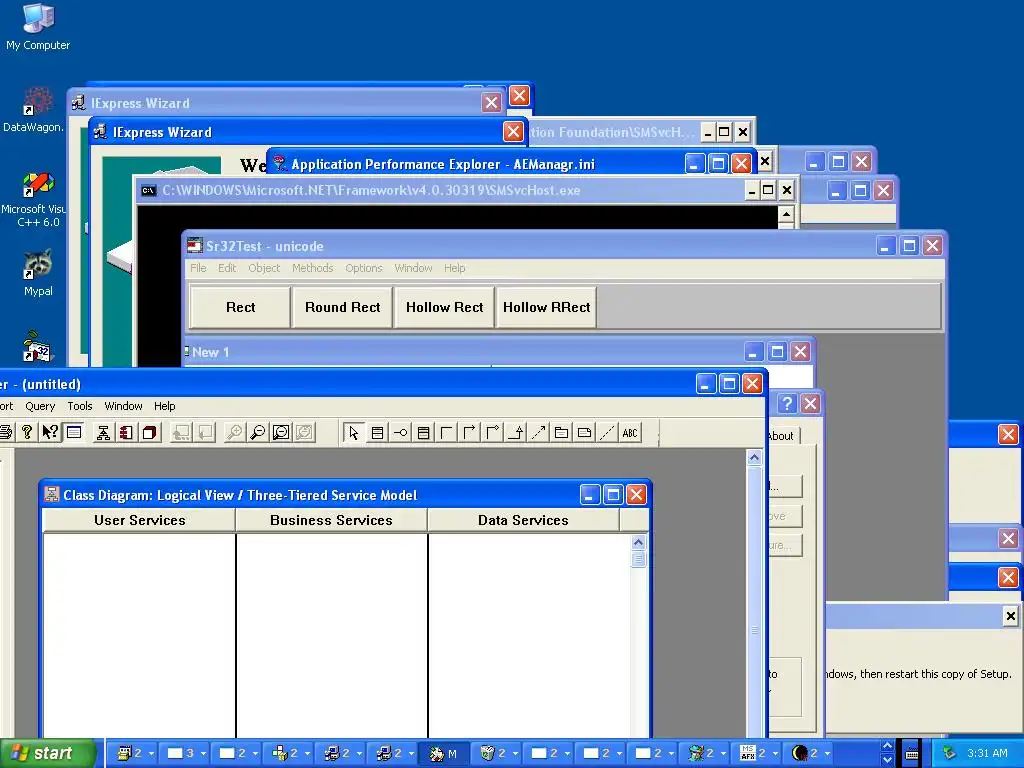Select the plain Association corner-line tool
This screenshot has width=1024, height=768.
pyautogui.click(x=446, y=432)
